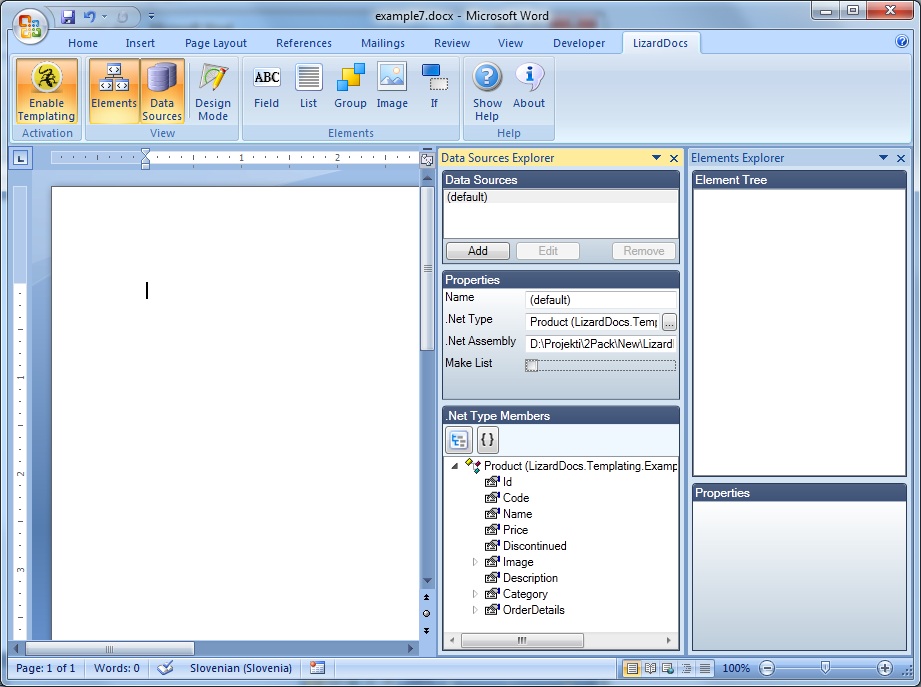Open Select Browse Object button

[x=426, y=614]
